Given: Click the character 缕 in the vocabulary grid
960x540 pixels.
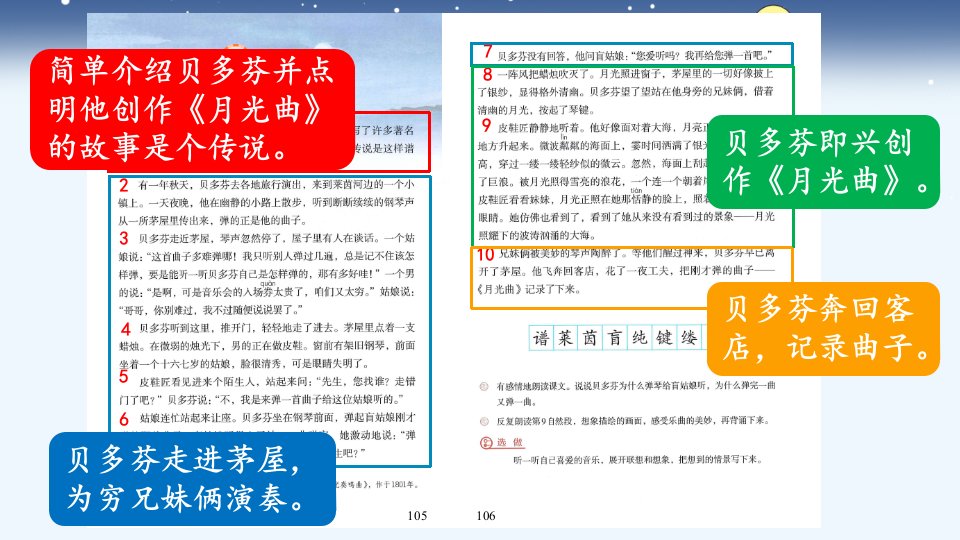Looking at the screenshot, I should pyautogui.click(x=689, y=338).
